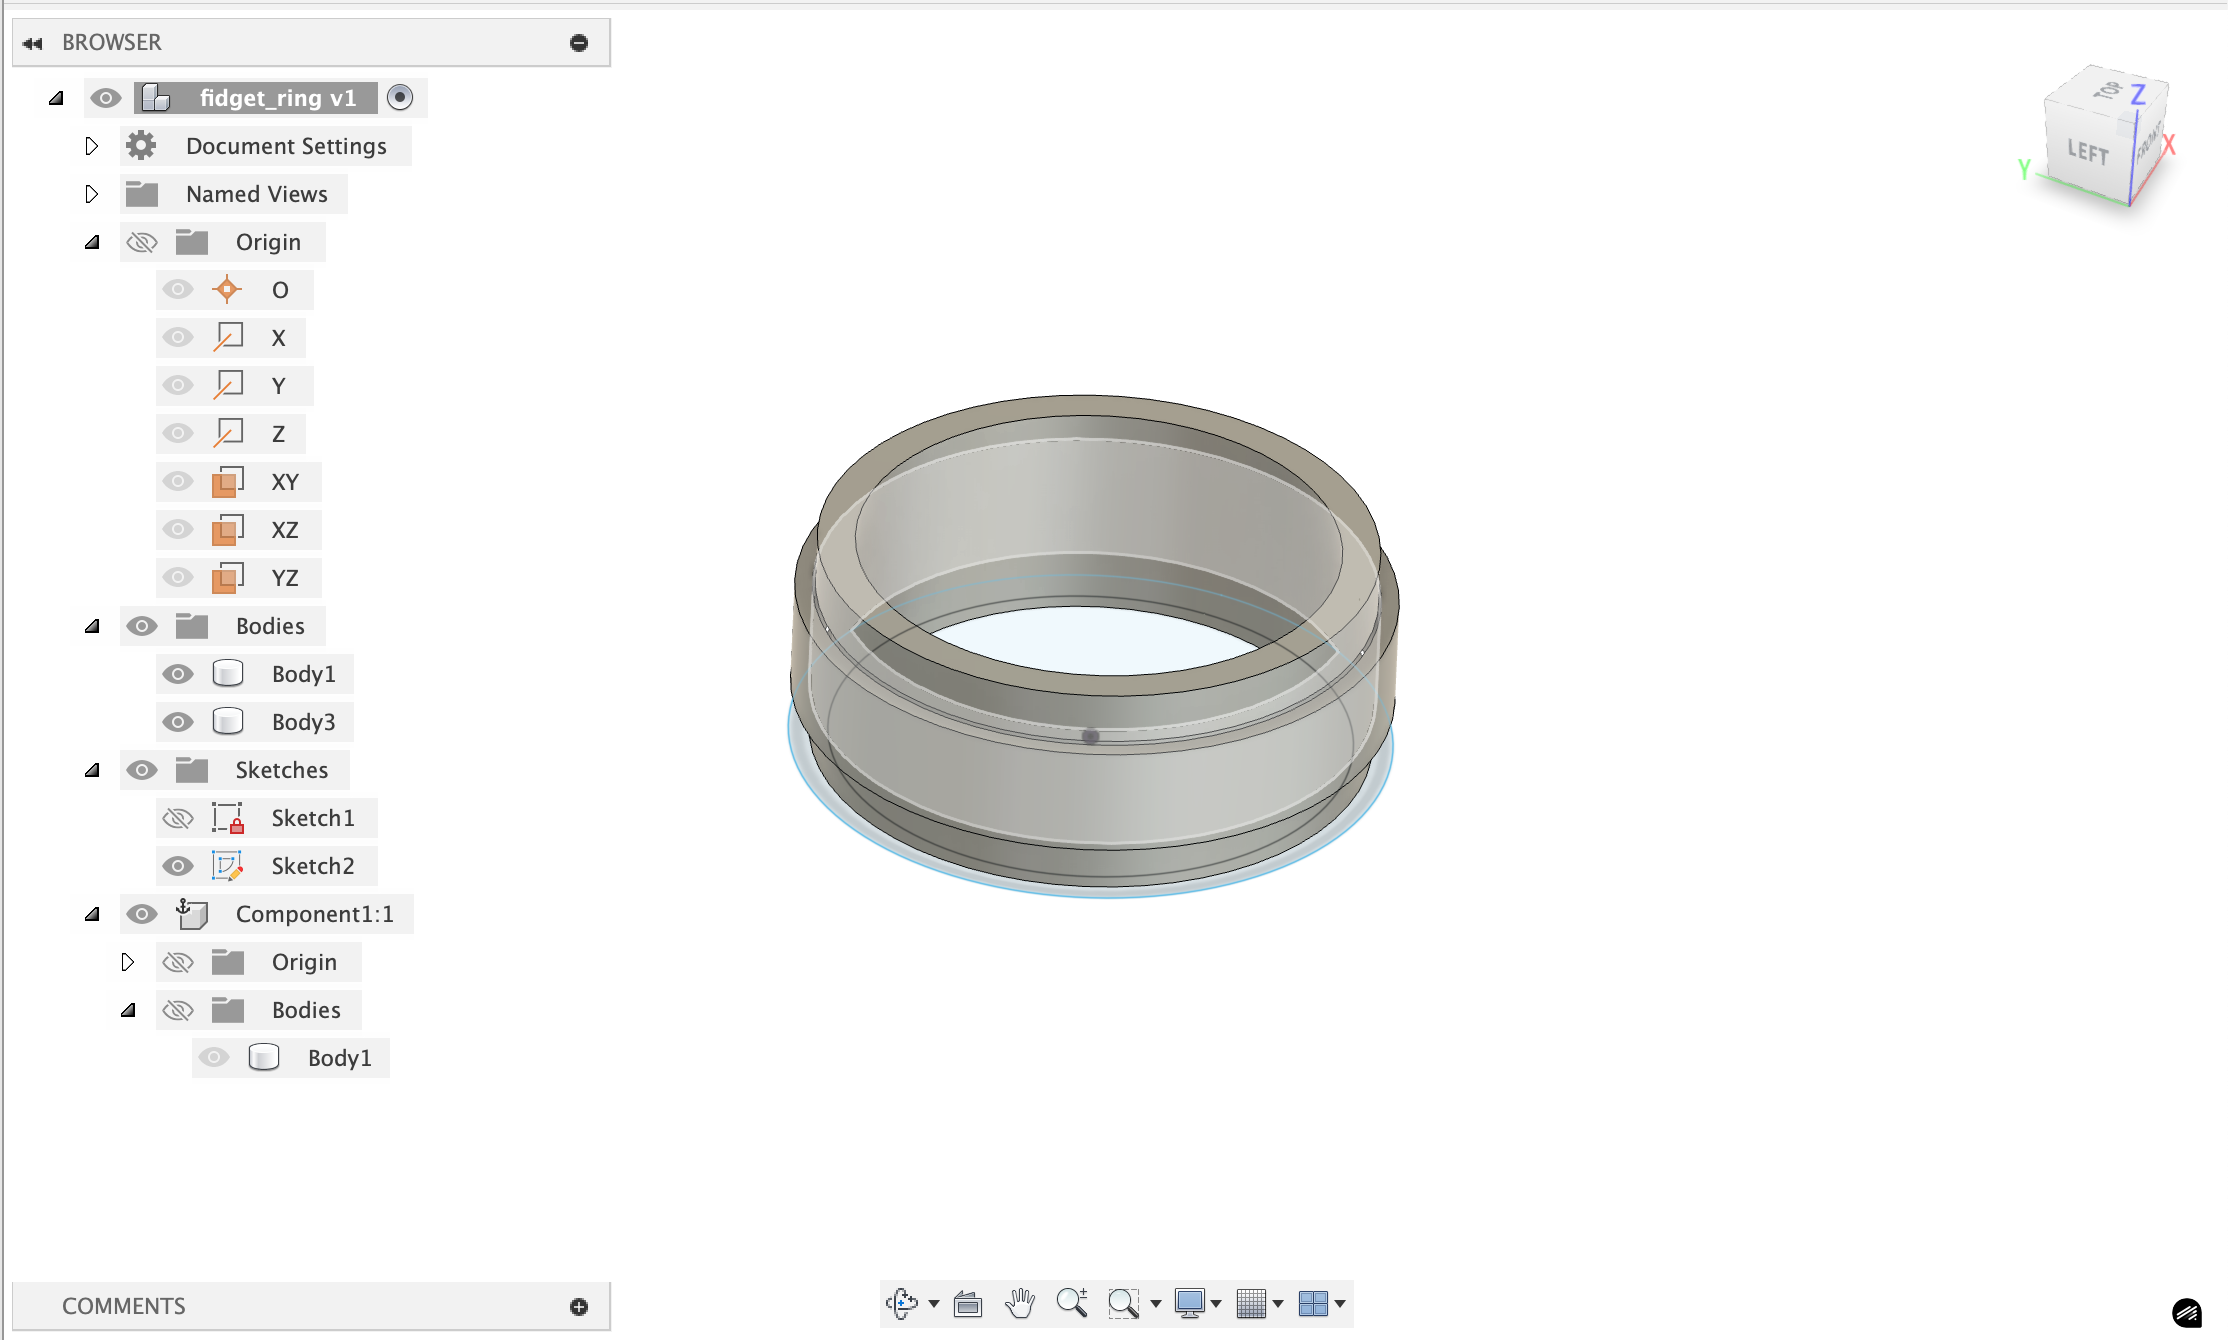Open the COMMENTS panel at bottom left
The image size is (2228, 1340).
coord(123,1305)
